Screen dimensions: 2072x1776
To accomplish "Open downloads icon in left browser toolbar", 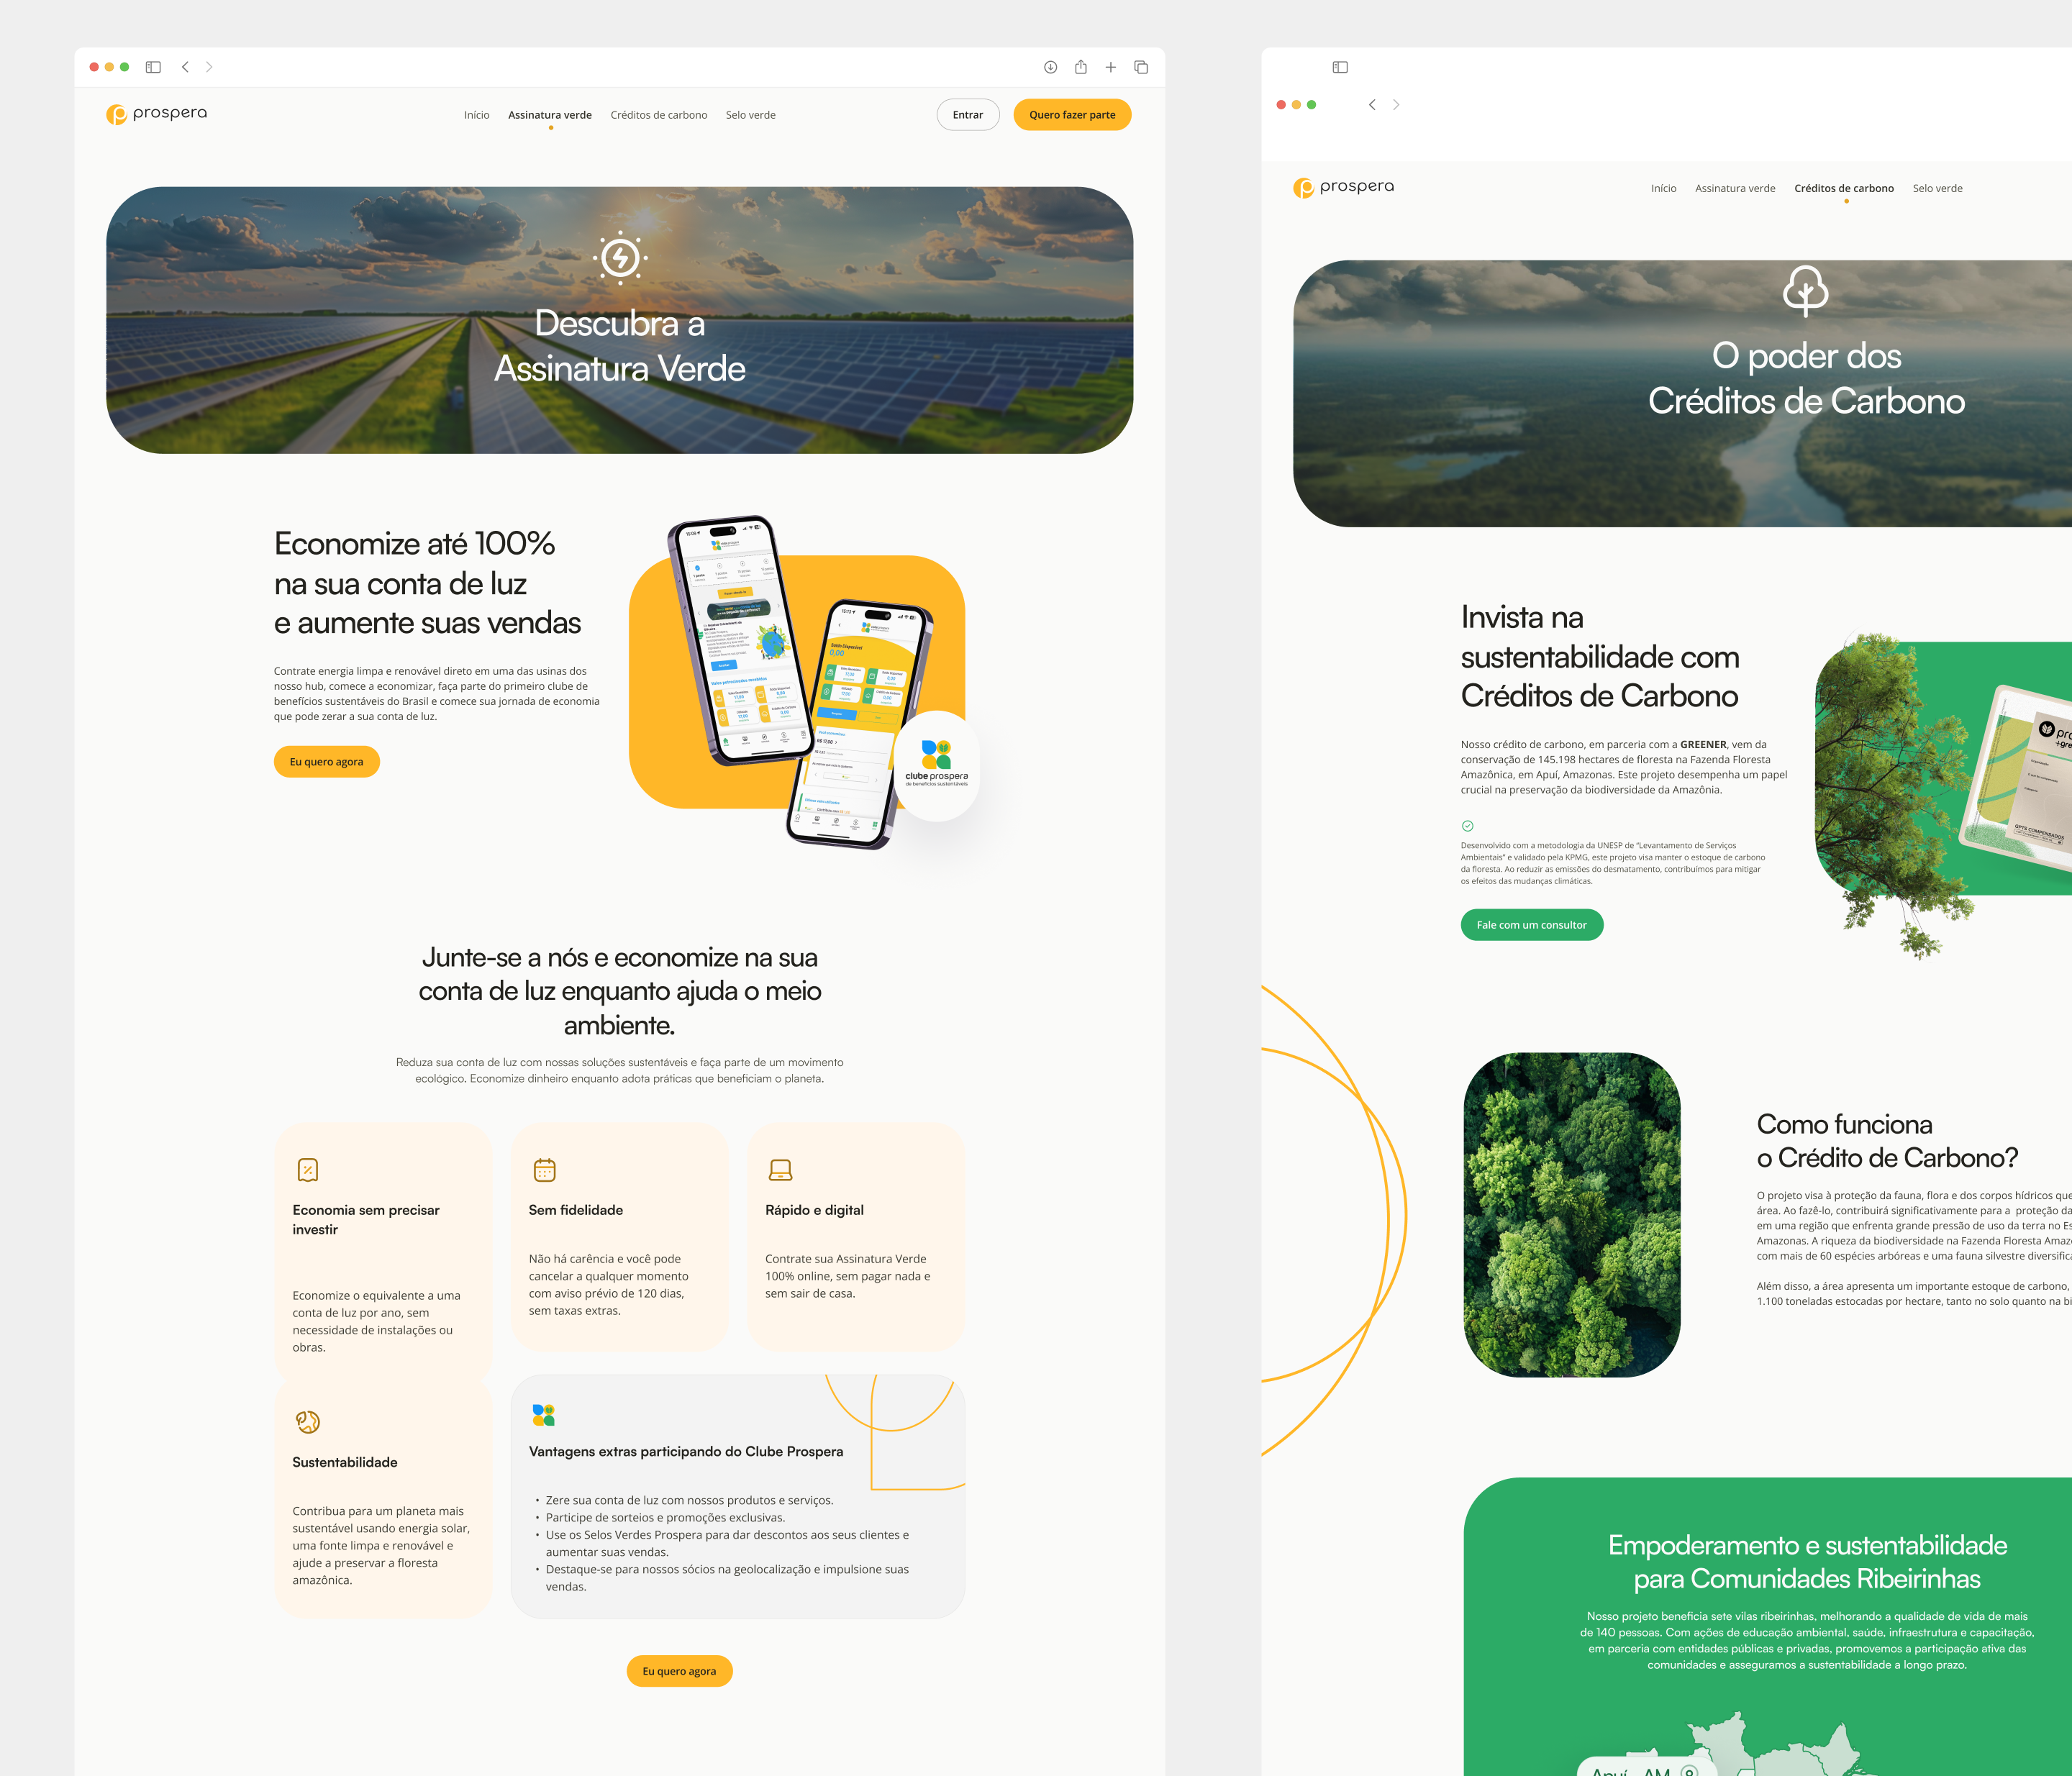I will point(1050,67).
